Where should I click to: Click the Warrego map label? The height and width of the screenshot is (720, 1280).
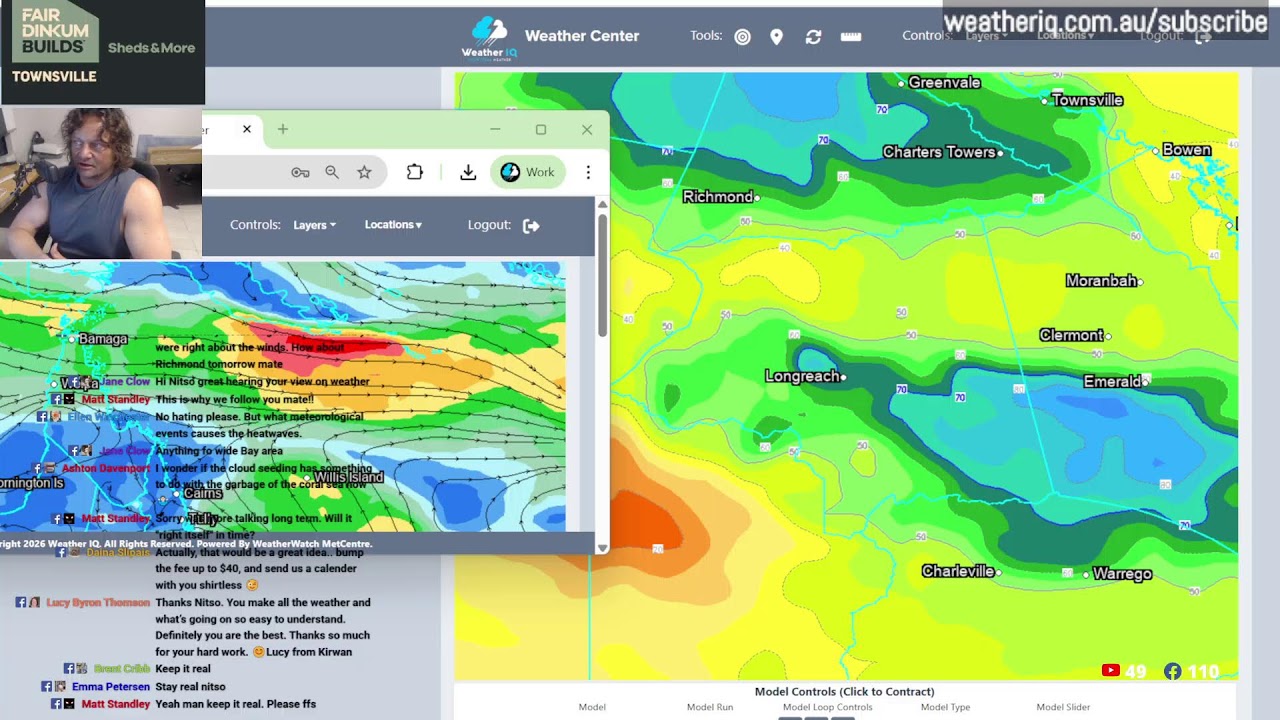coord(1122,574)
